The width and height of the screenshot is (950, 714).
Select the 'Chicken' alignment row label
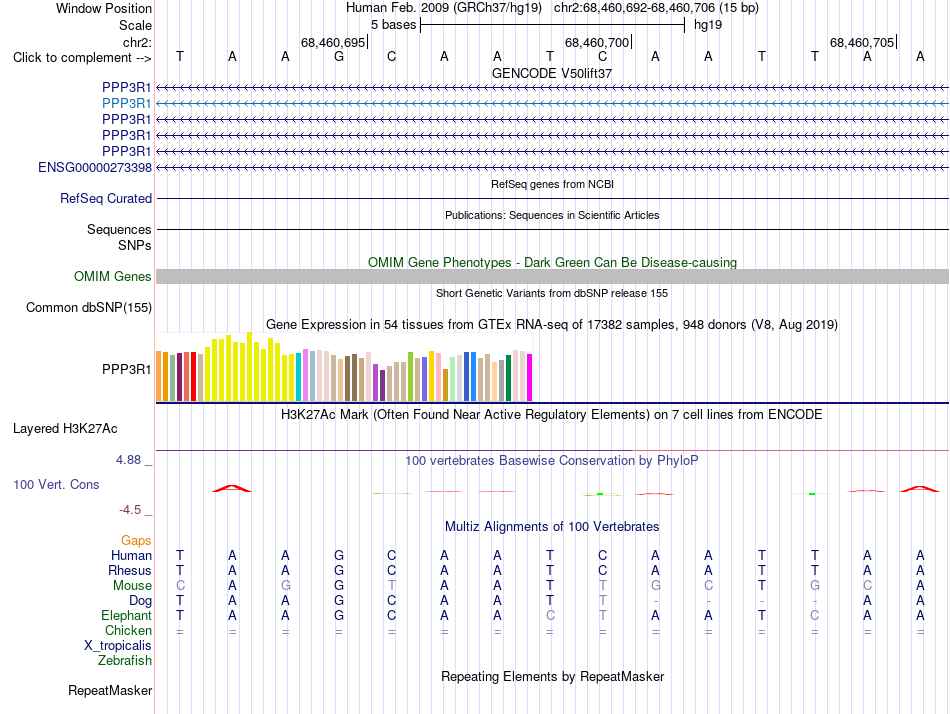tap(128, 631)
